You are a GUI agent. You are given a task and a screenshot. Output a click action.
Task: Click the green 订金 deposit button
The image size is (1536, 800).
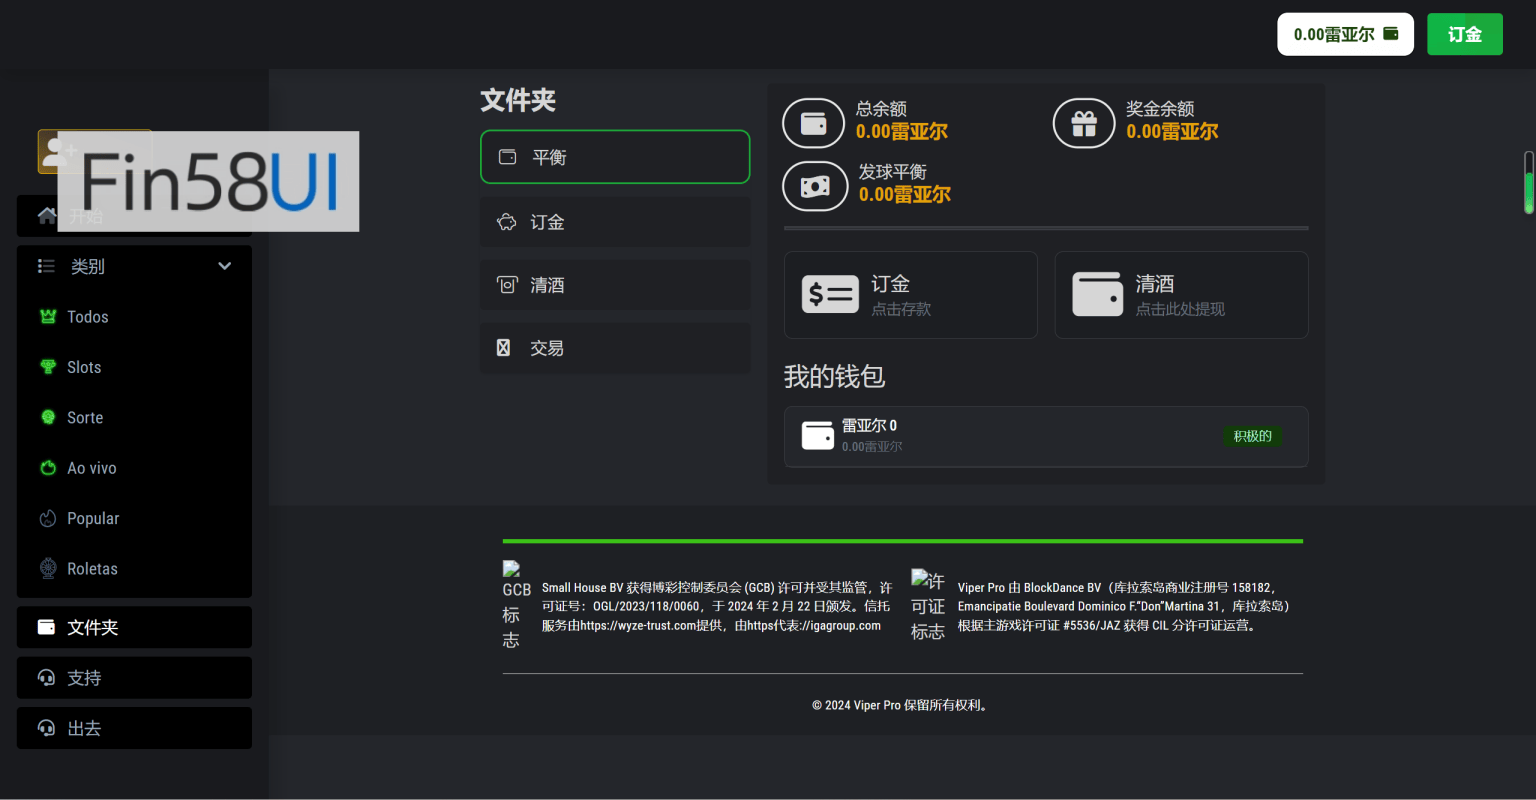[1464, 34]
